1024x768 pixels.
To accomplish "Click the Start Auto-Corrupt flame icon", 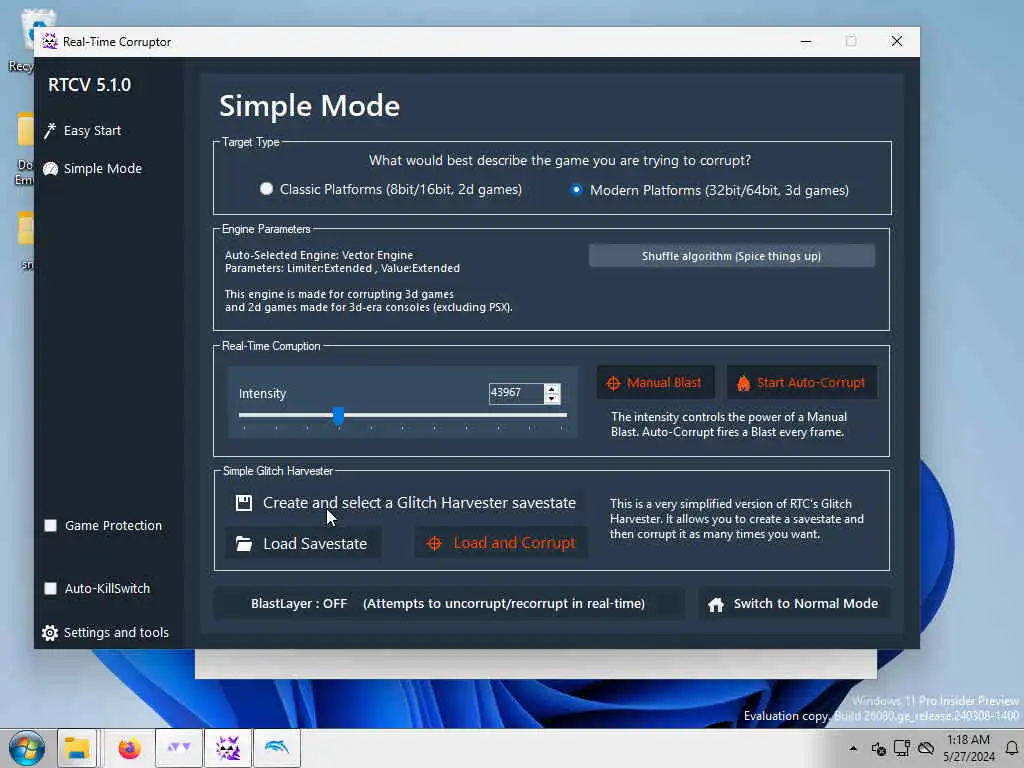I will (743, 383).
